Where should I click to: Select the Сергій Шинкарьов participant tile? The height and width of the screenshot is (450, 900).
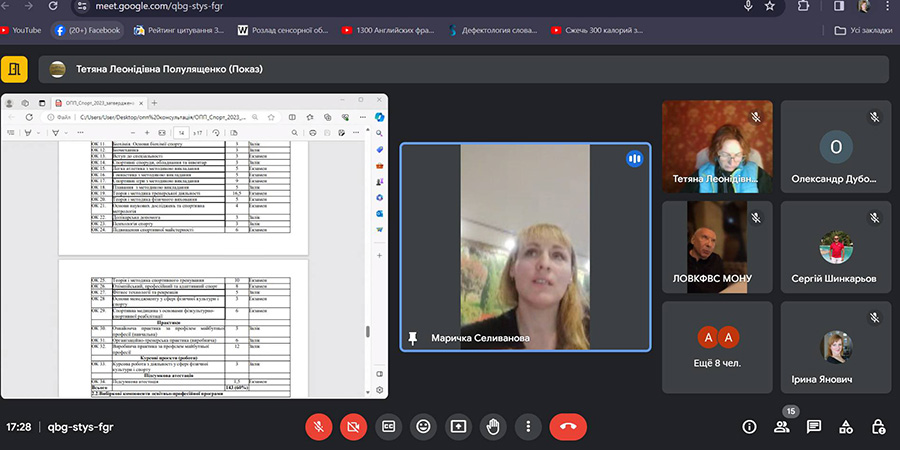836,247
